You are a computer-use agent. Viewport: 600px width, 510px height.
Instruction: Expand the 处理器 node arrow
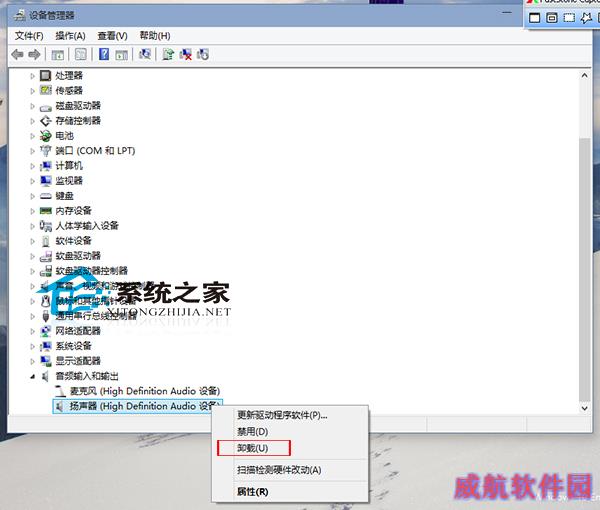(33, 76)
